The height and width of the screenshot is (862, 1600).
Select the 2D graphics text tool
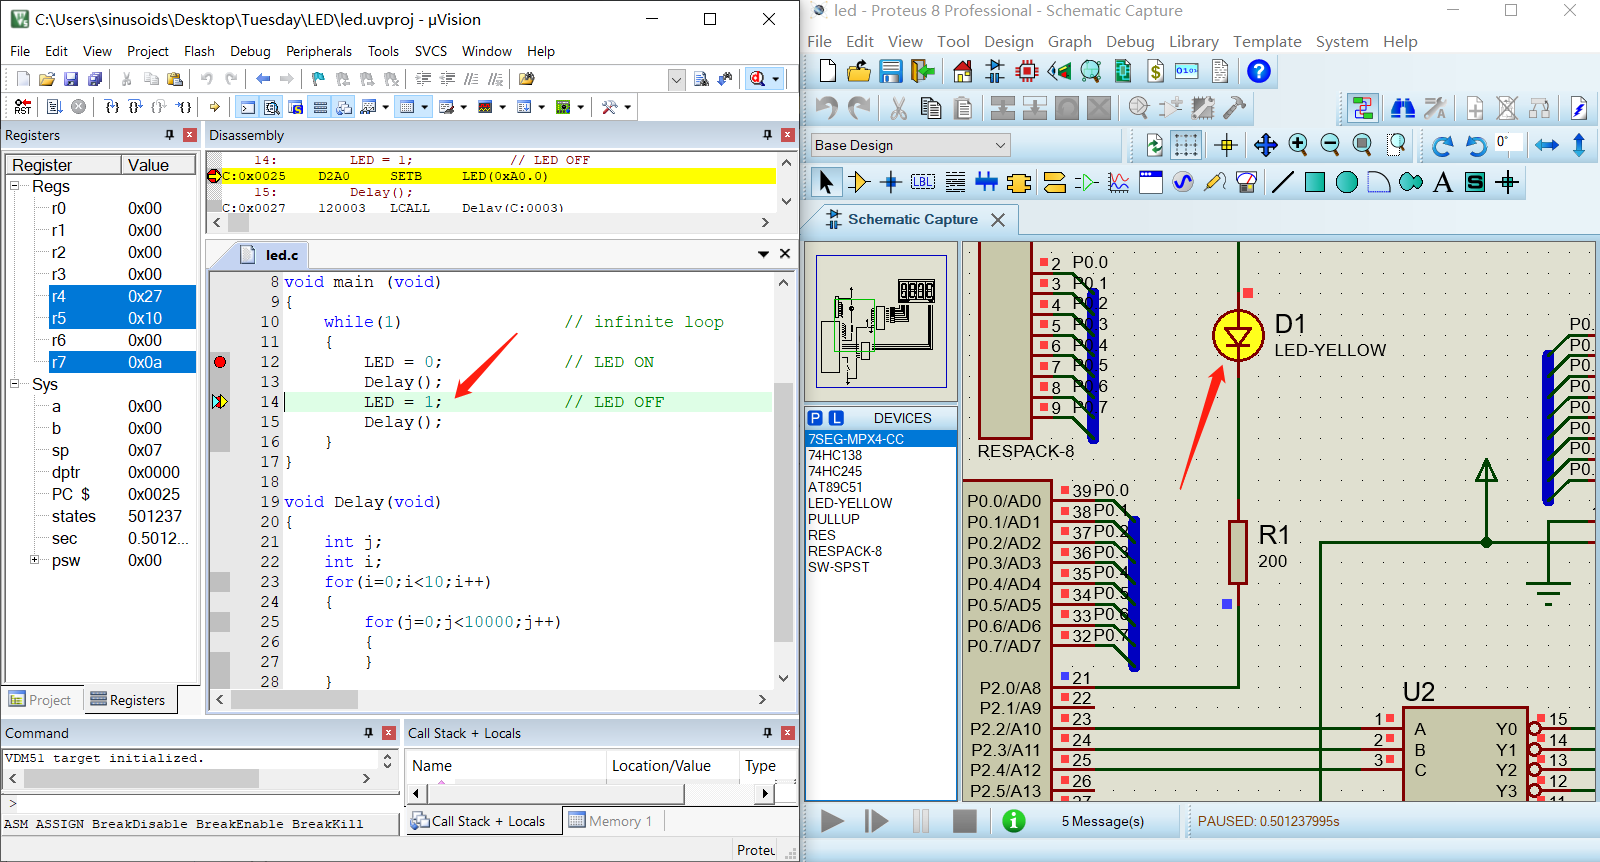(1442, 182)
